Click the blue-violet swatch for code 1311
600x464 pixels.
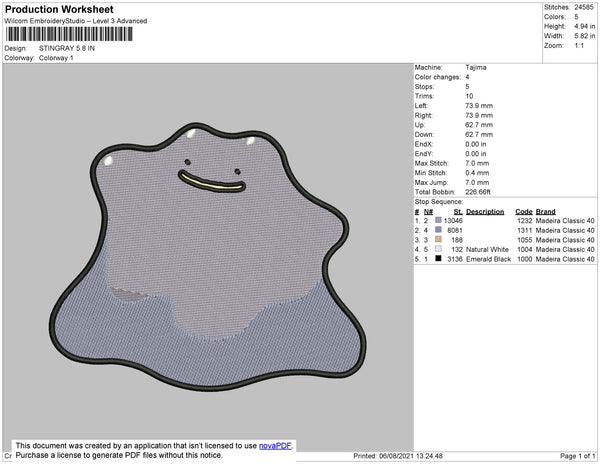coord(439,230)
